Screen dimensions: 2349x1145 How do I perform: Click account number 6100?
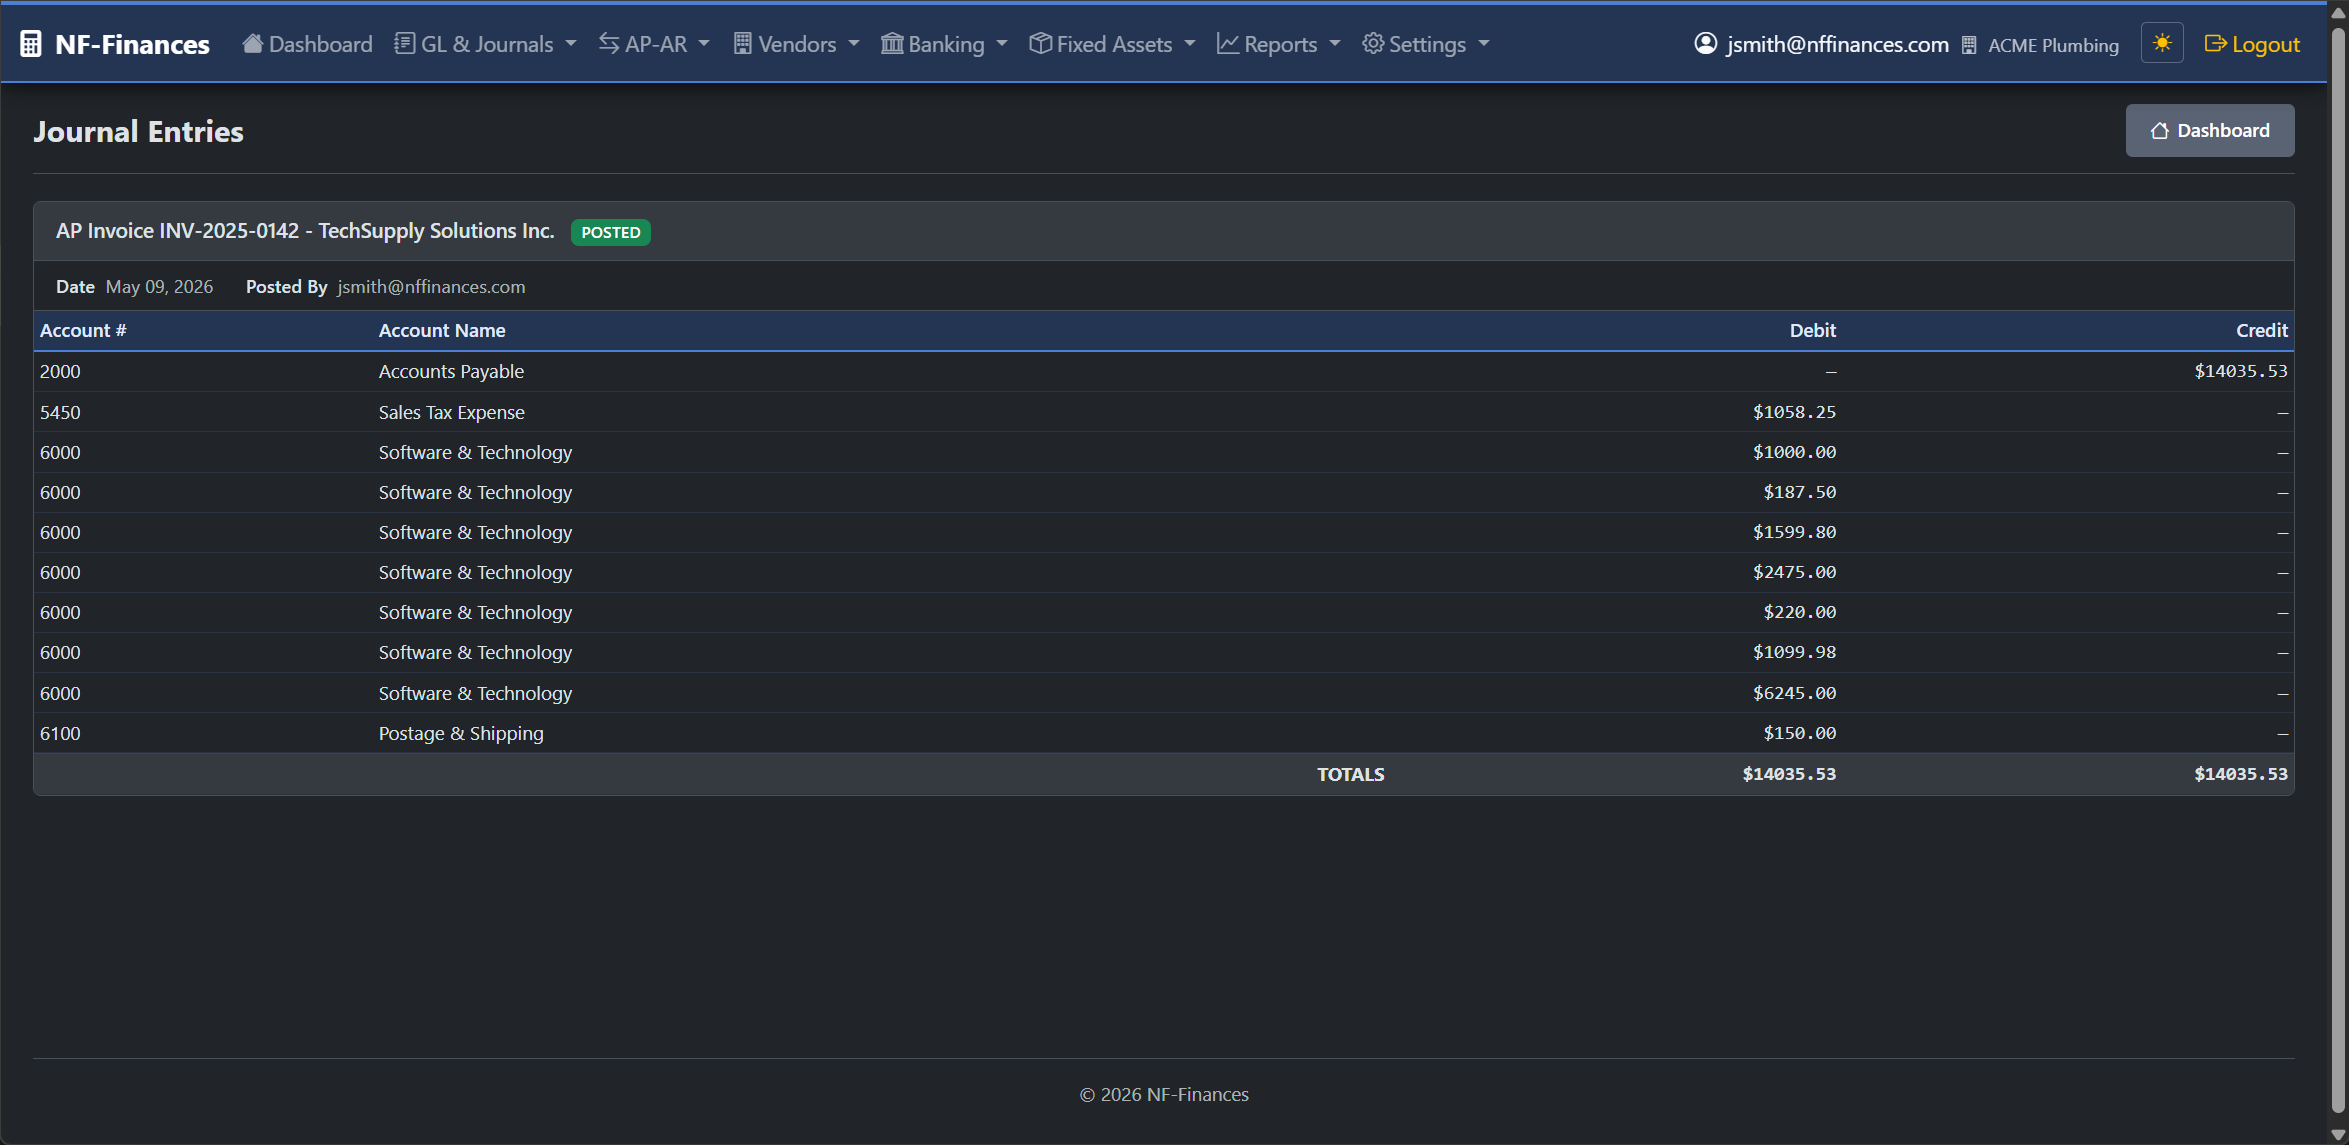pyautogui.click(x=60, y=733)
